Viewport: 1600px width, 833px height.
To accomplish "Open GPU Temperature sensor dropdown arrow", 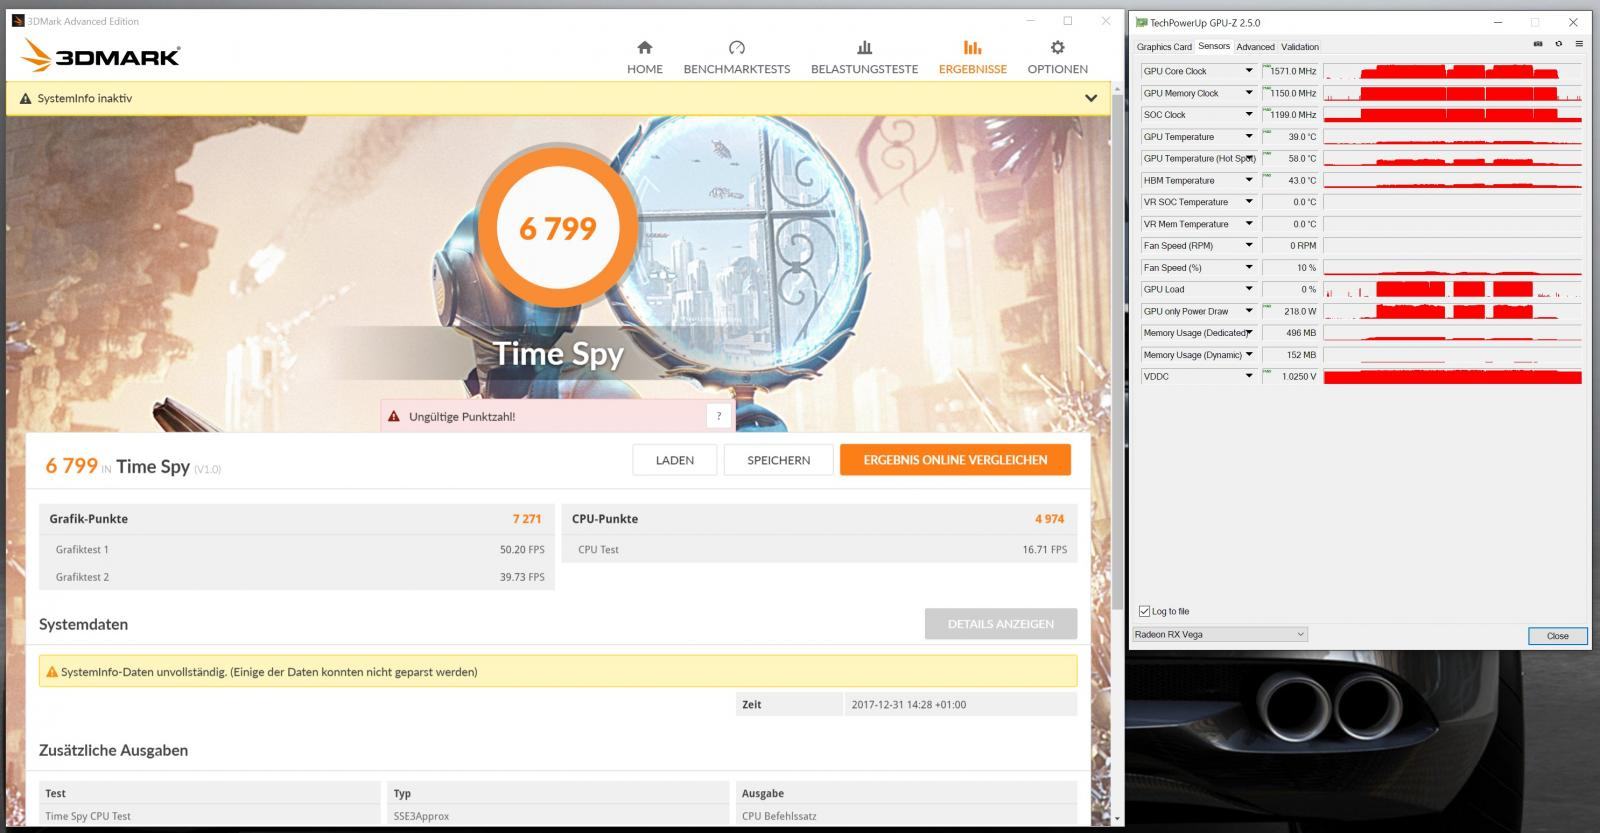I will [1248, 137].
